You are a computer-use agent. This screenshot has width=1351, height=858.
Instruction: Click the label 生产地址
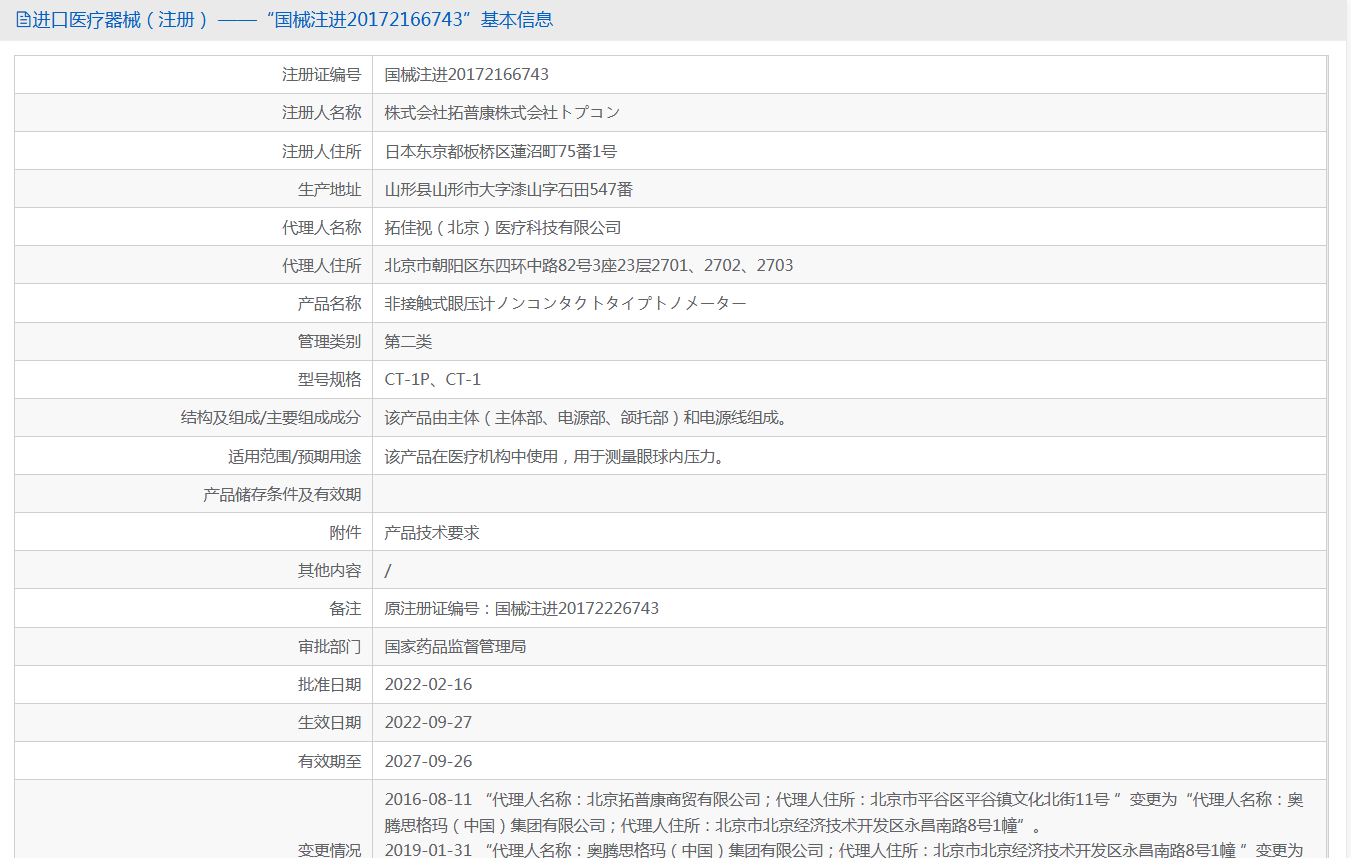pos(329,189)
